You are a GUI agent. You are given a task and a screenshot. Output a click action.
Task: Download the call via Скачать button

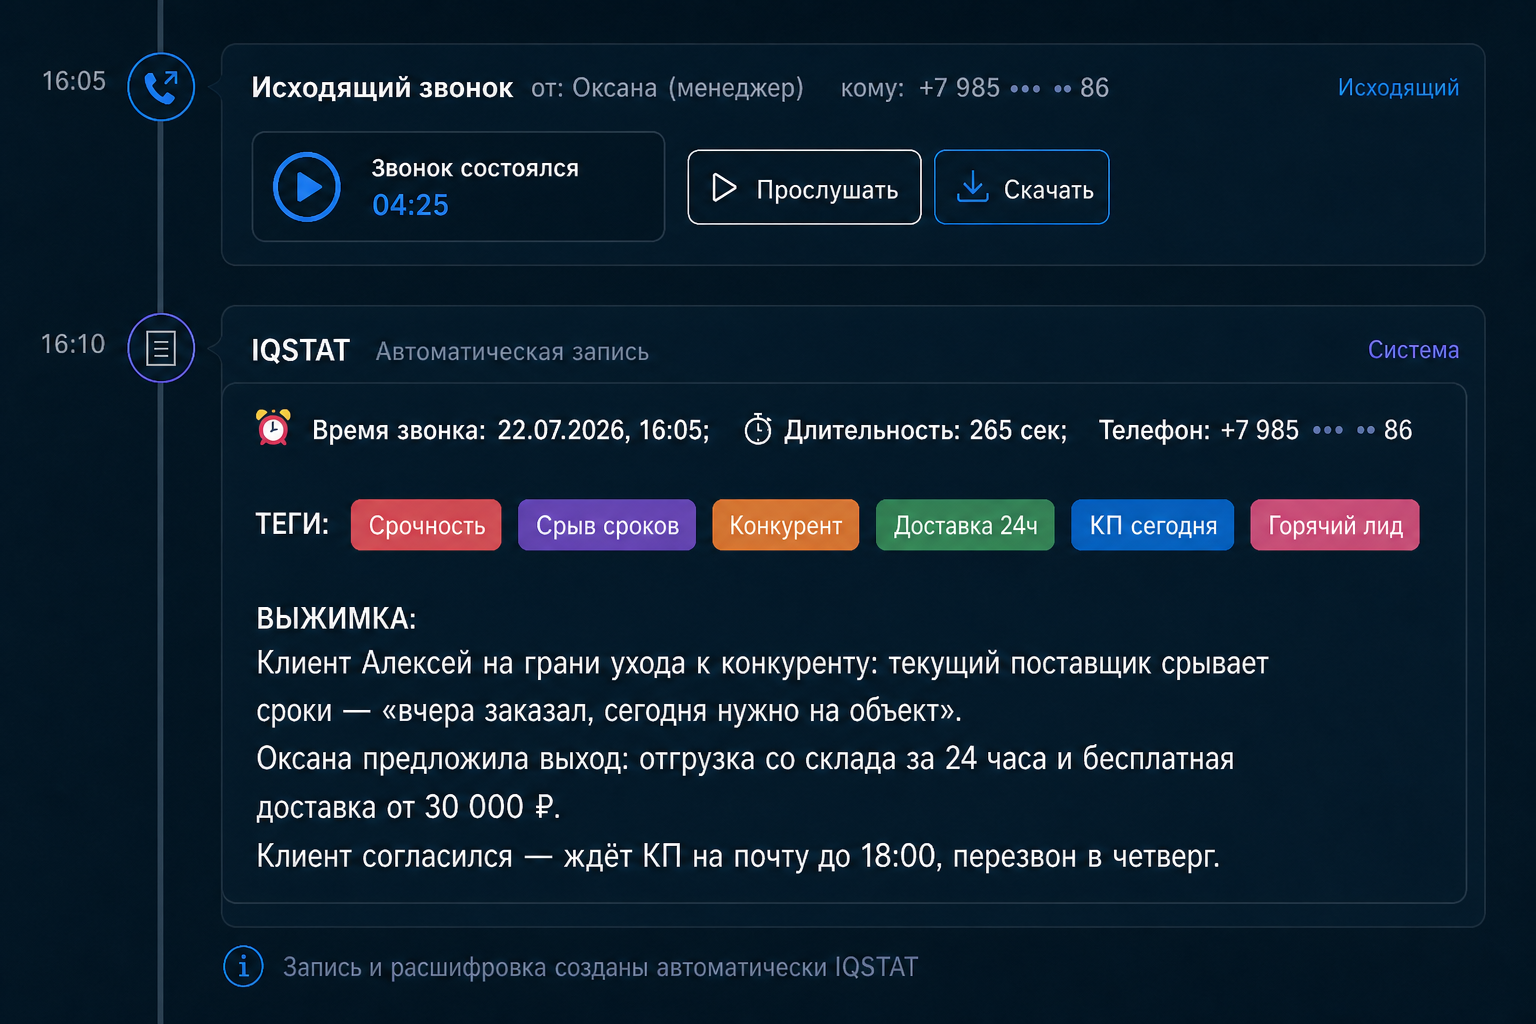click(x=1021, y=187)
